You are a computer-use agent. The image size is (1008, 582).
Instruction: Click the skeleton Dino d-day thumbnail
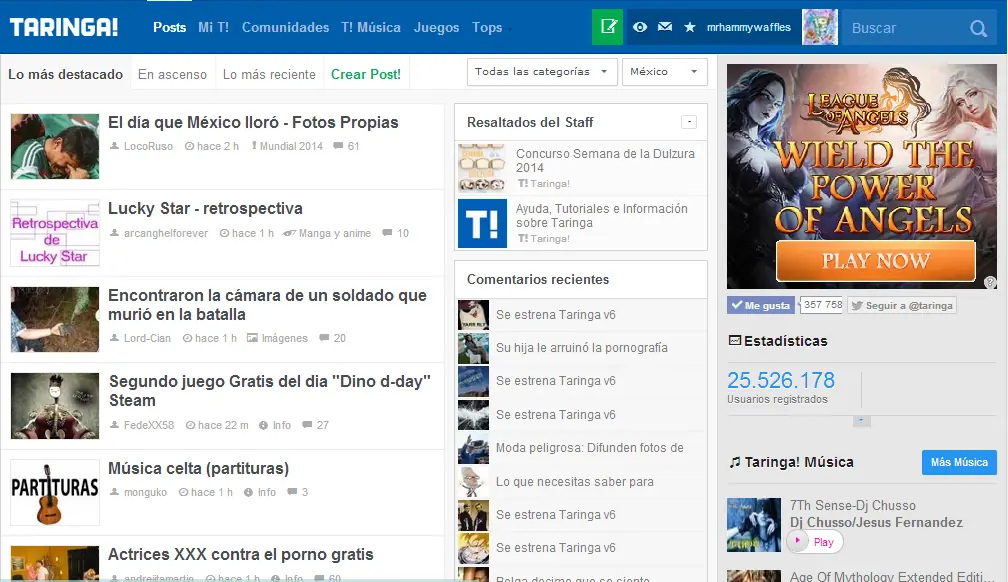55,406
